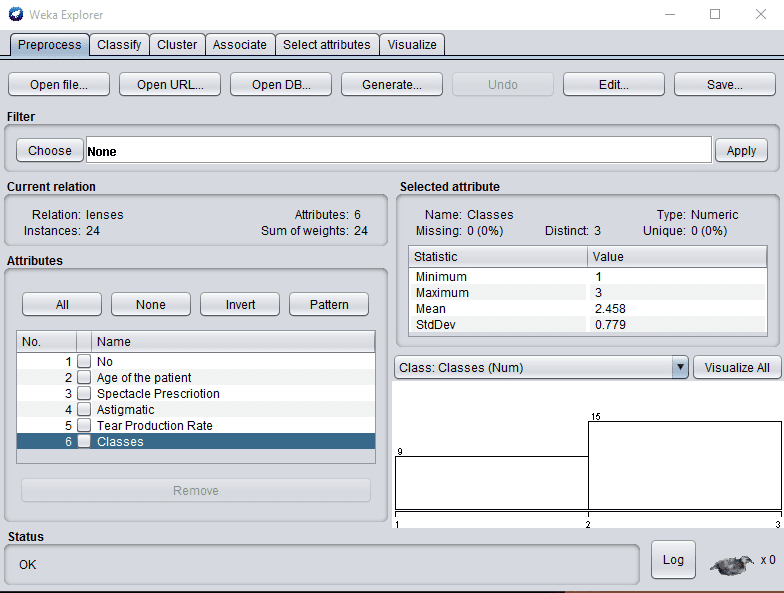Open the Associate tab
784x593 pixels.
pos(240,44)
